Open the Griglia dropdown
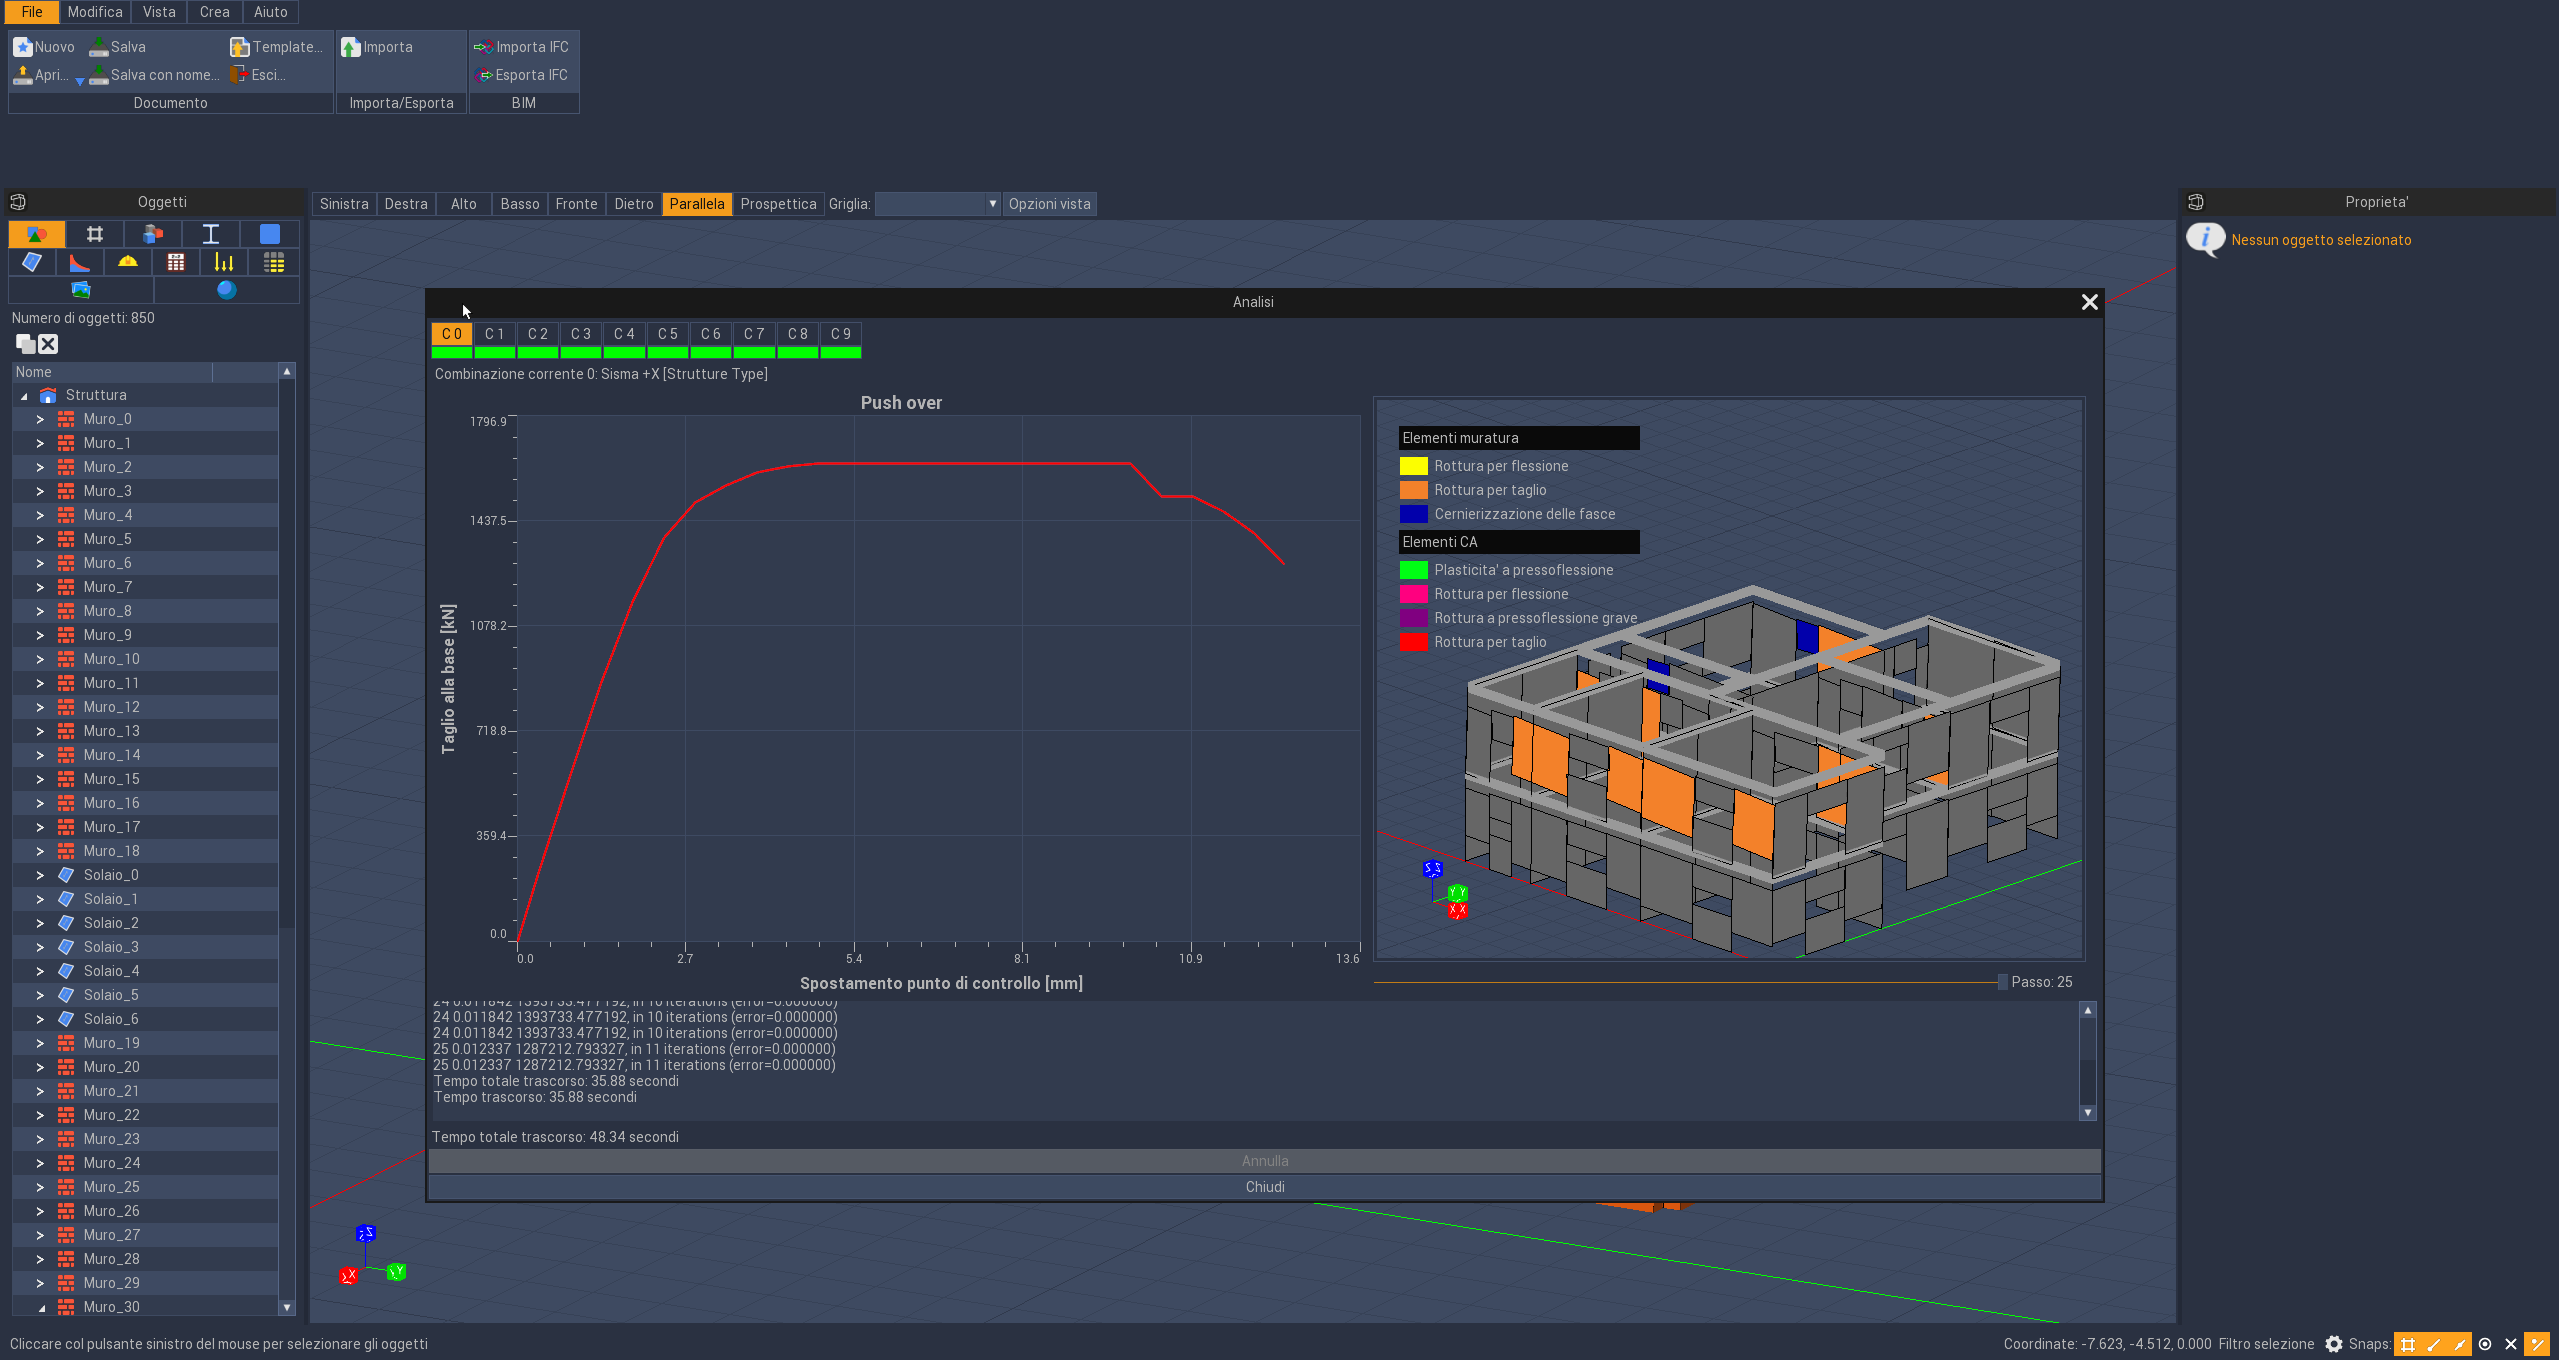Screen dimensions: 2559x1360 point(937,204)
